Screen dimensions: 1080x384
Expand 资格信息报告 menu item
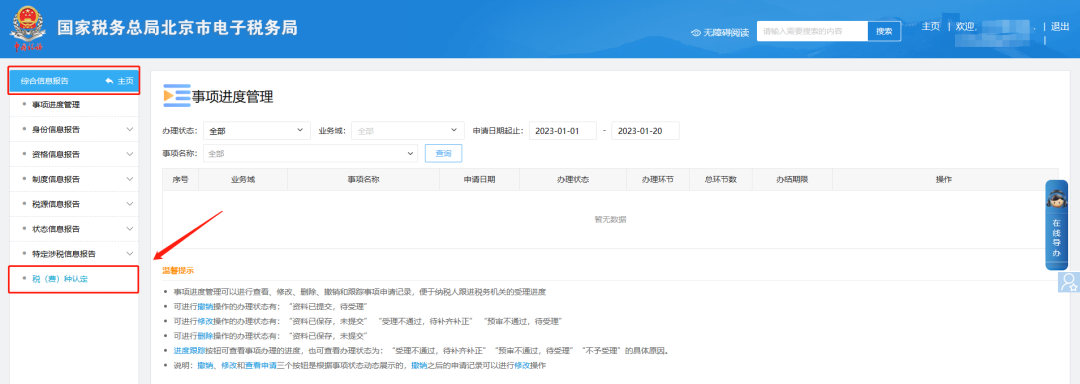(74, 154)
